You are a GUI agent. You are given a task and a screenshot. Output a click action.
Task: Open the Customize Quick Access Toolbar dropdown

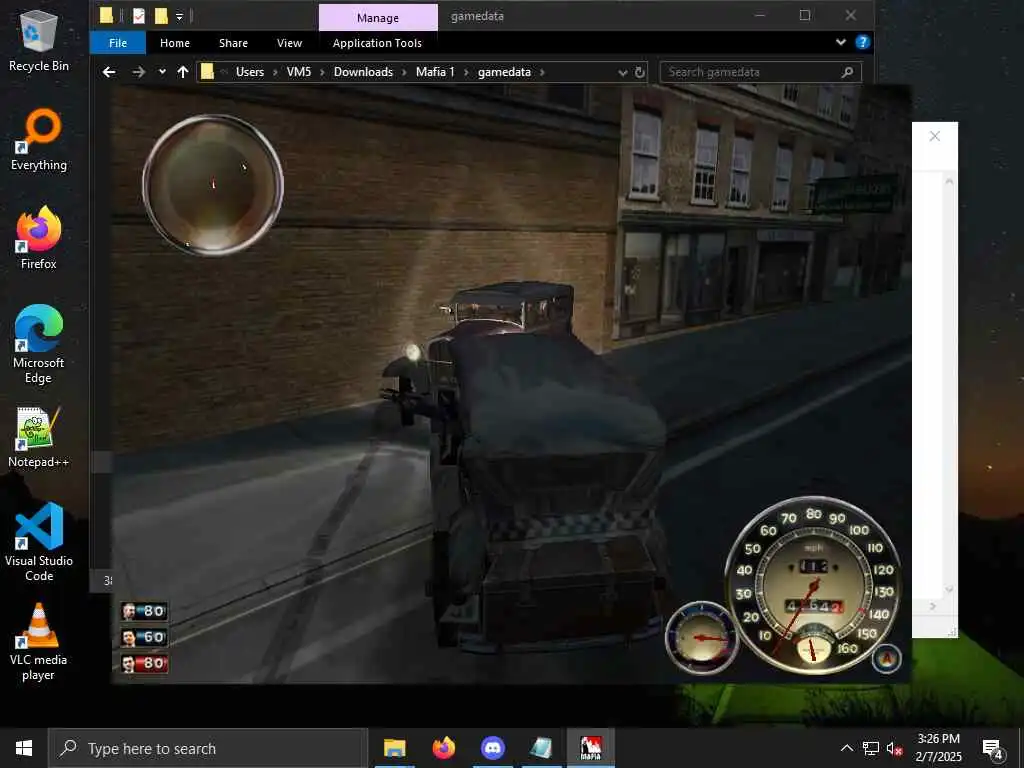tap(179, 16)
